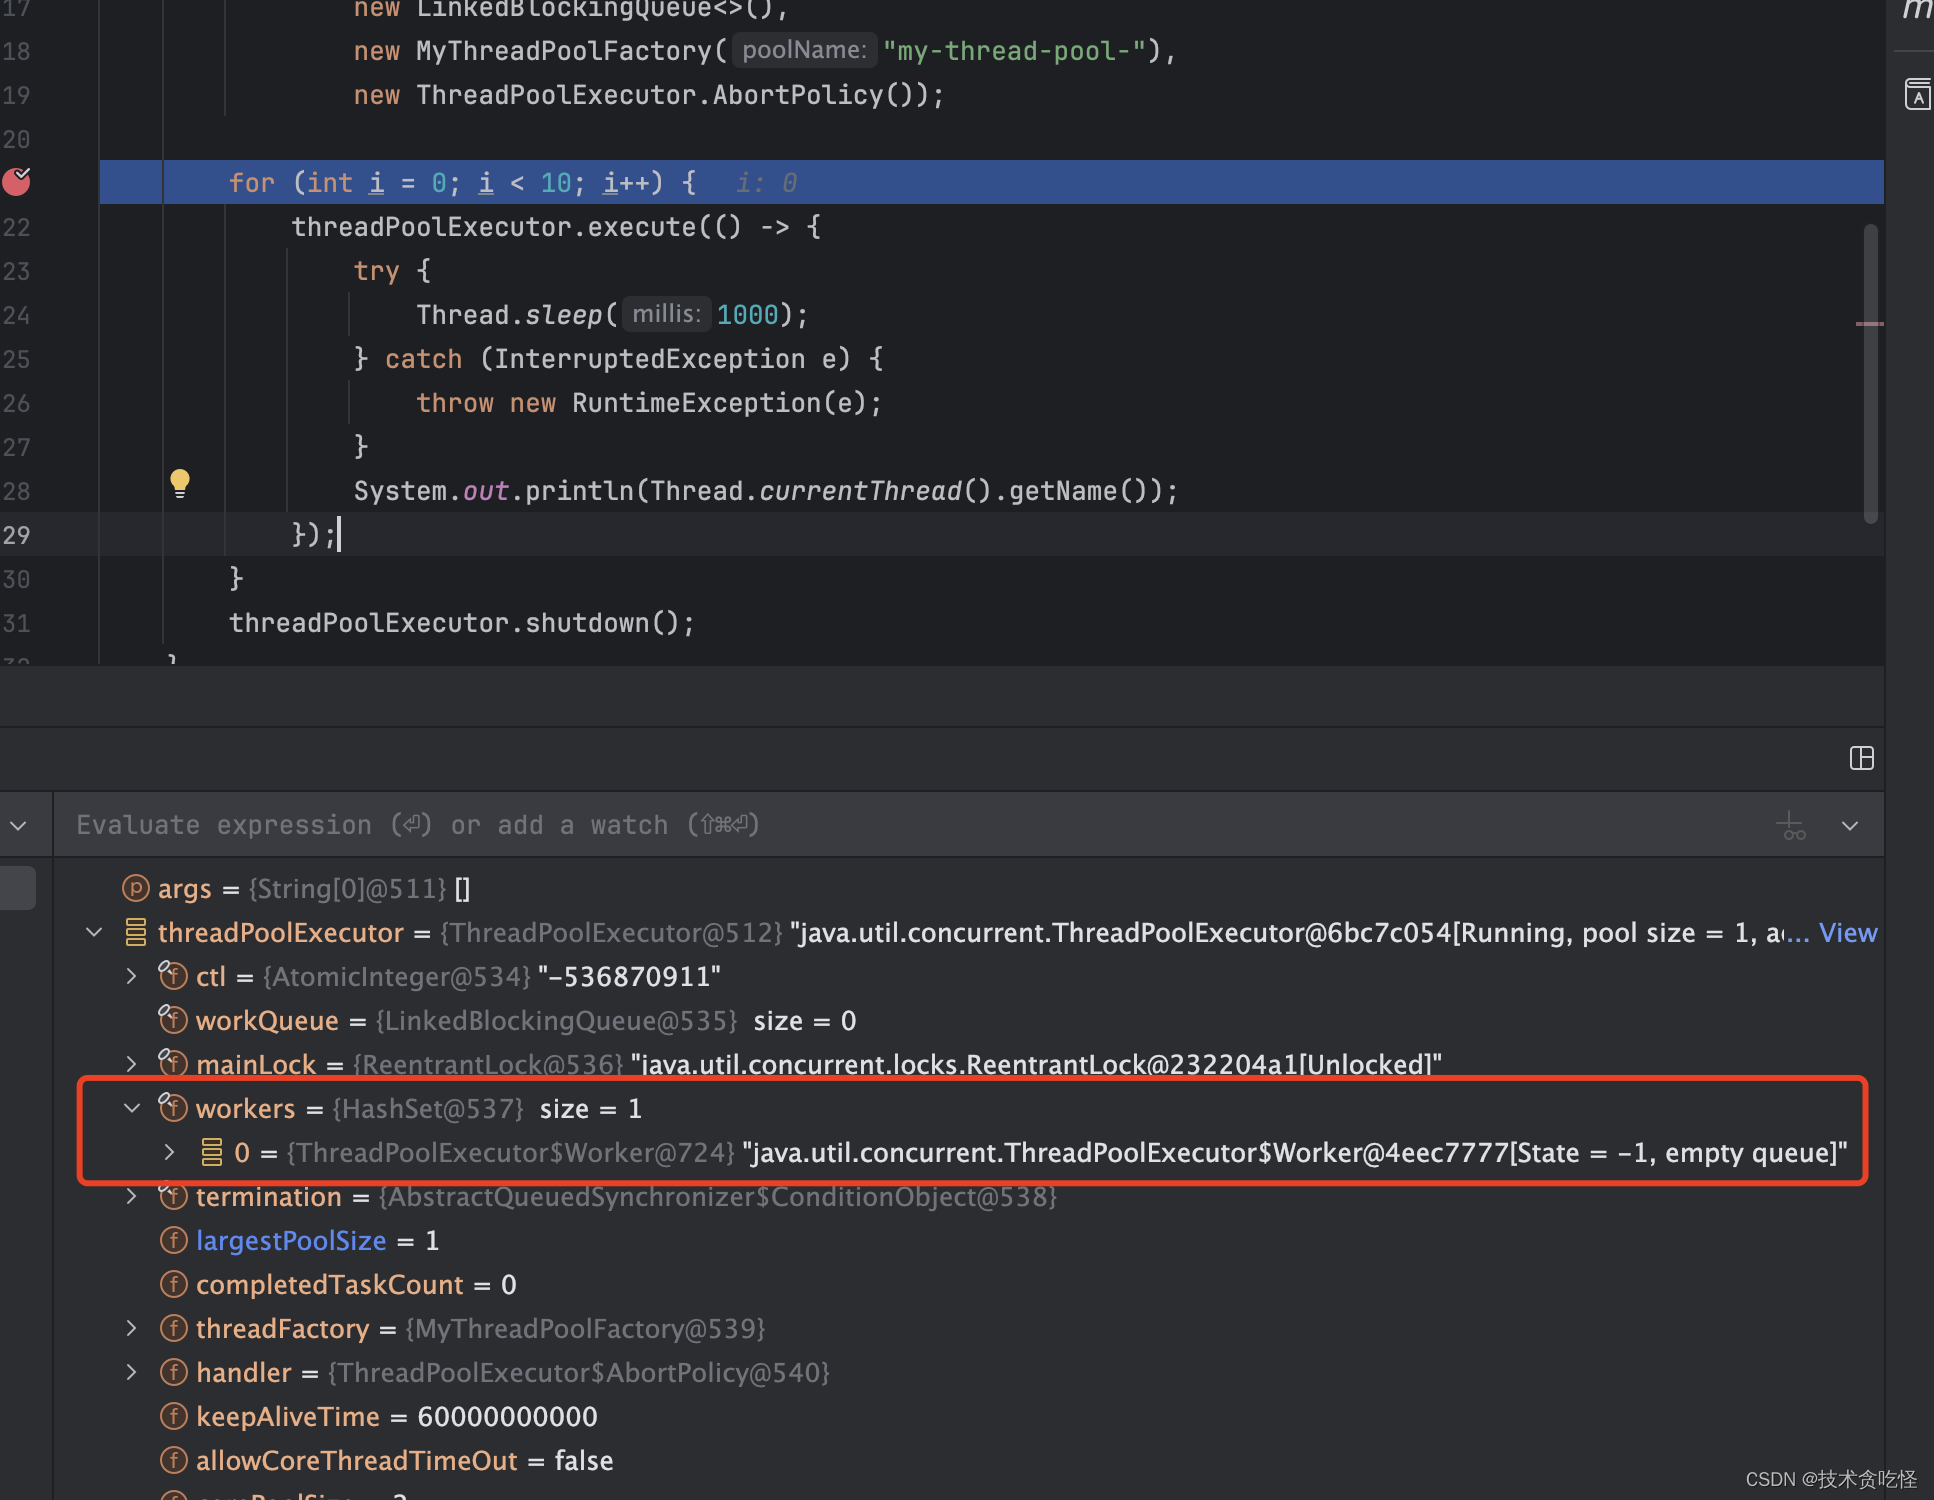Click the Thread.sleep call text
This screenshot has width=1934, height=1500.
pyautogui.click(x=612, y=315)
